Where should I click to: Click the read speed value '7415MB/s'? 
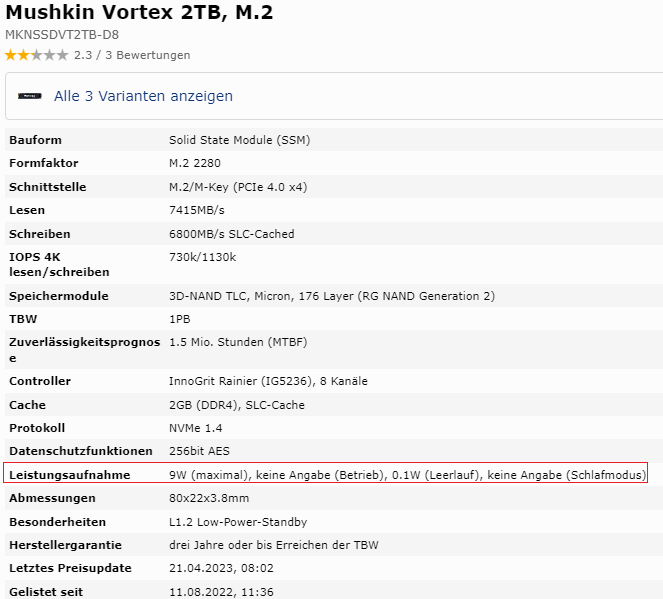[x=197, y=210]
